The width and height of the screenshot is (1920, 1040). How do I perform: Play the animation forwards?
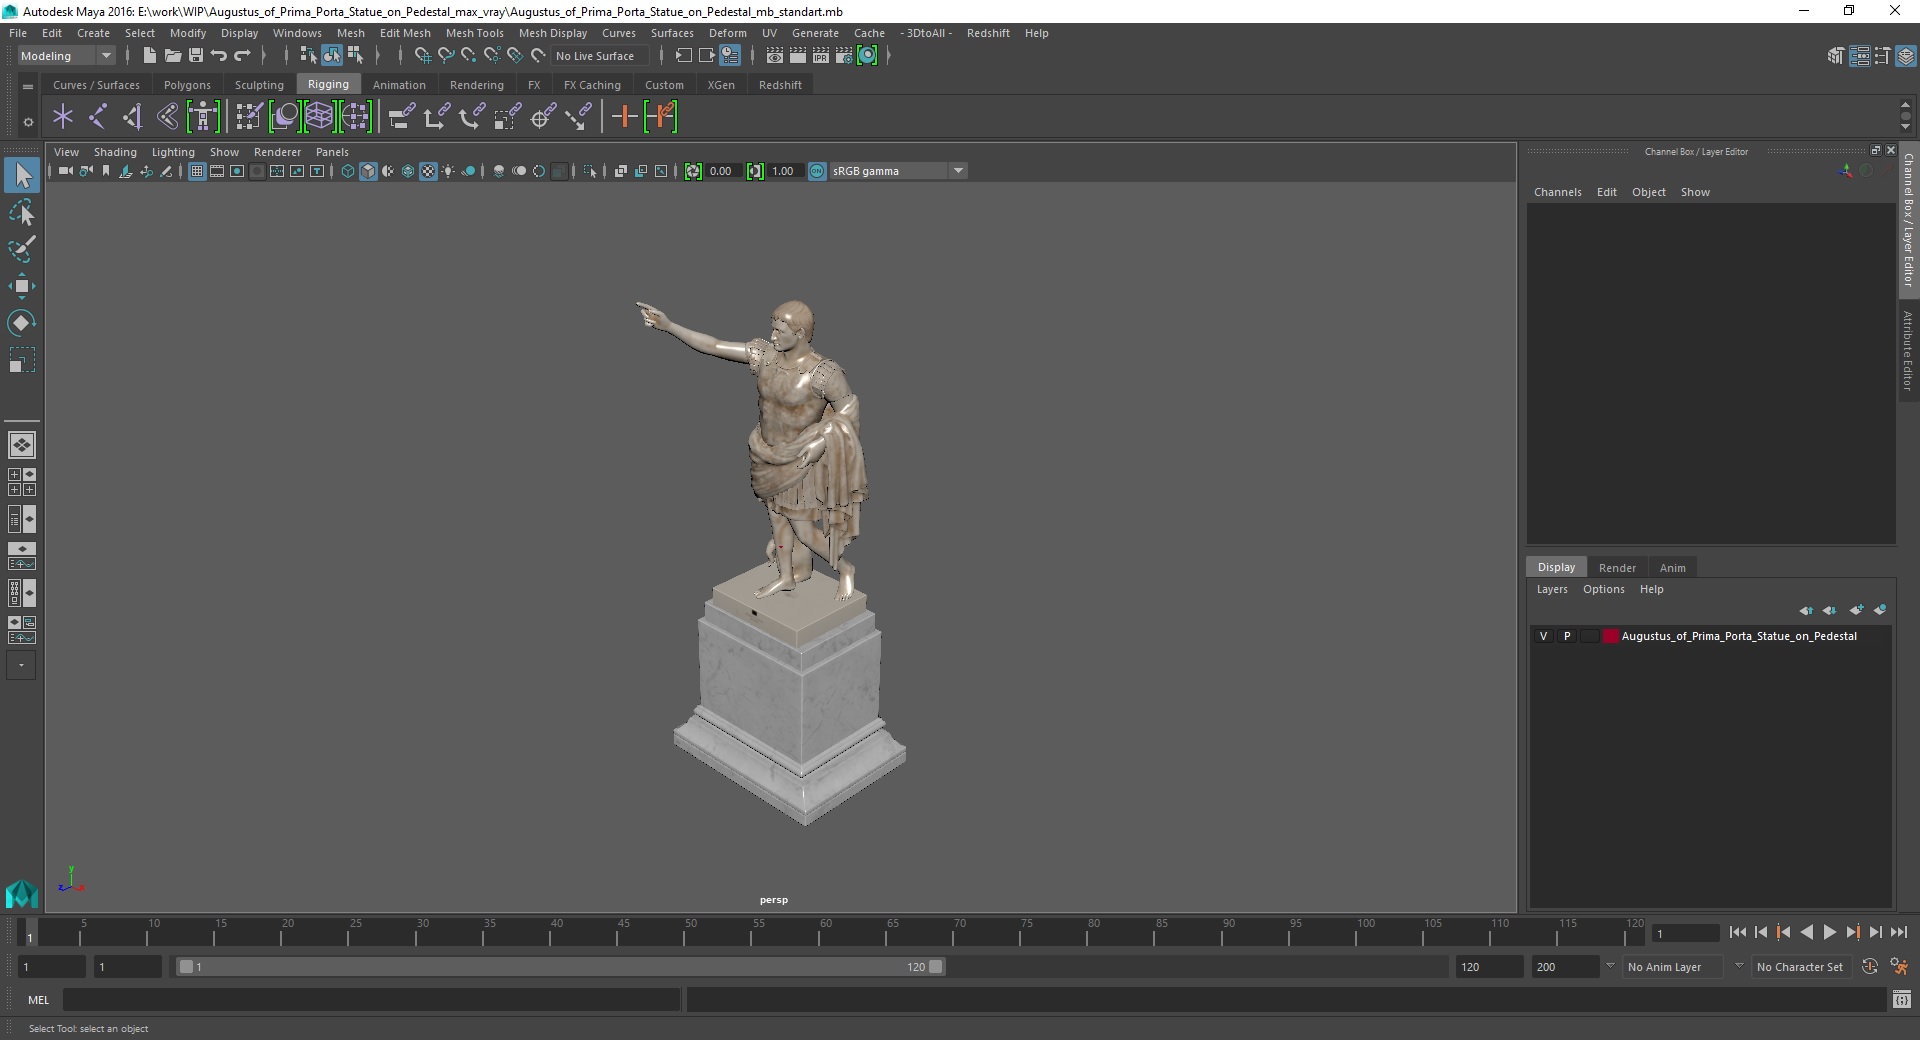click(1829, 932)
